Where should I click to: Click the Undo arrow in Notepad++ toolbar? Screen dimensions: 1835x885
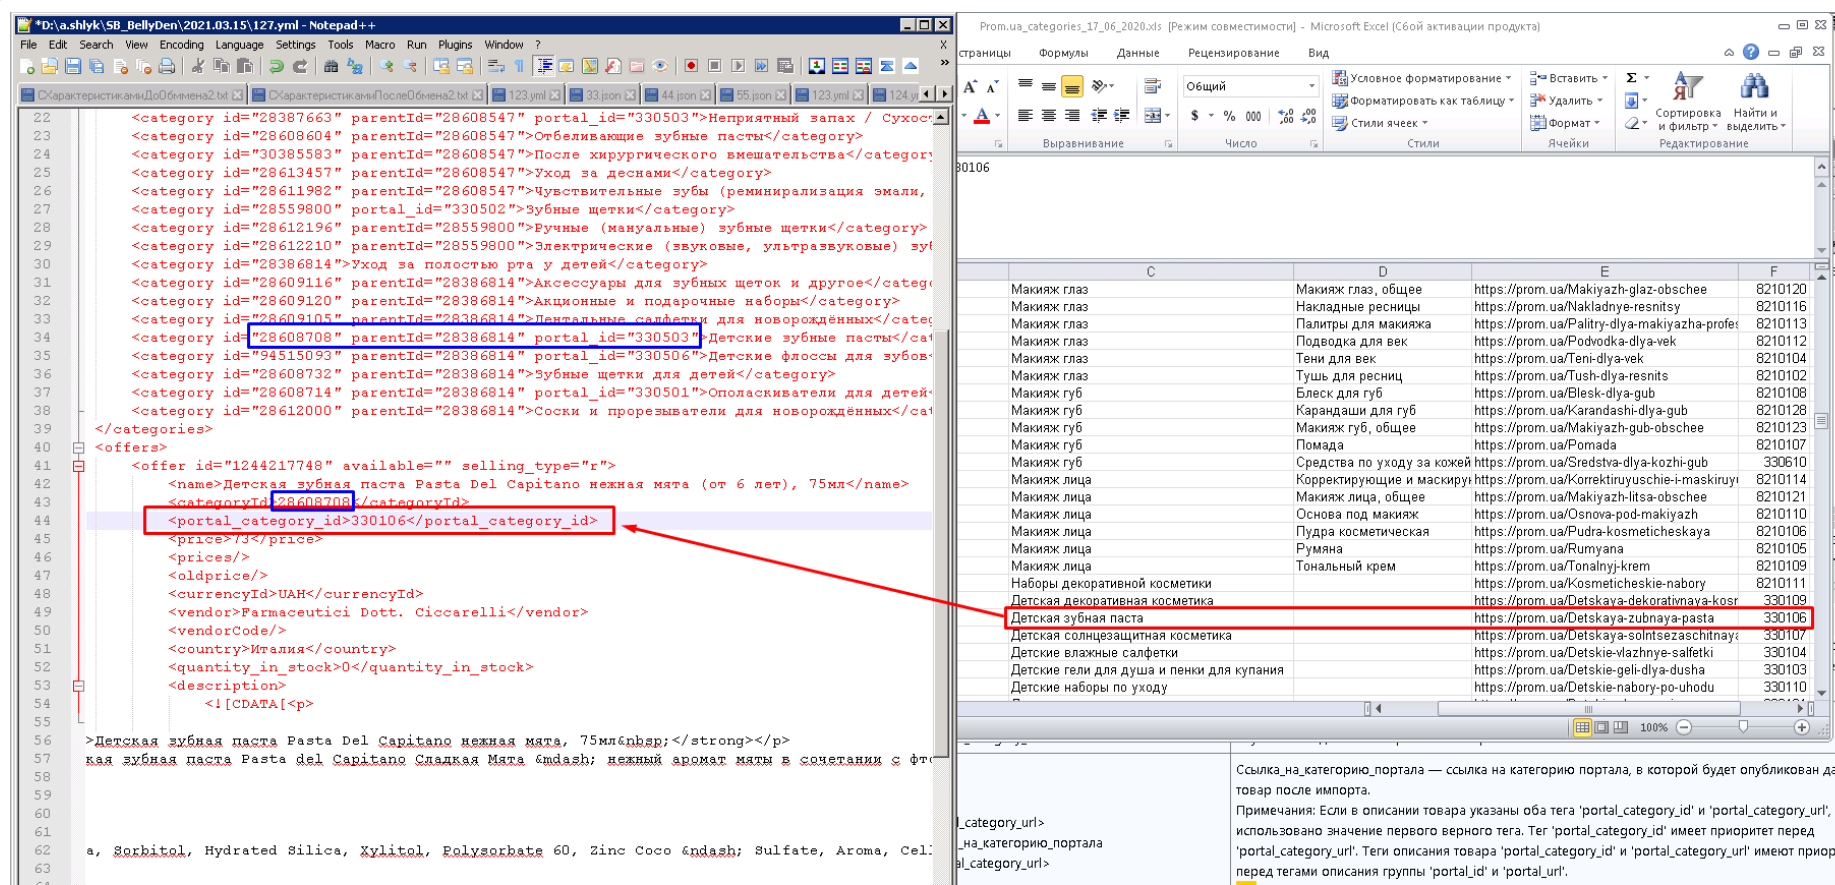276,67
